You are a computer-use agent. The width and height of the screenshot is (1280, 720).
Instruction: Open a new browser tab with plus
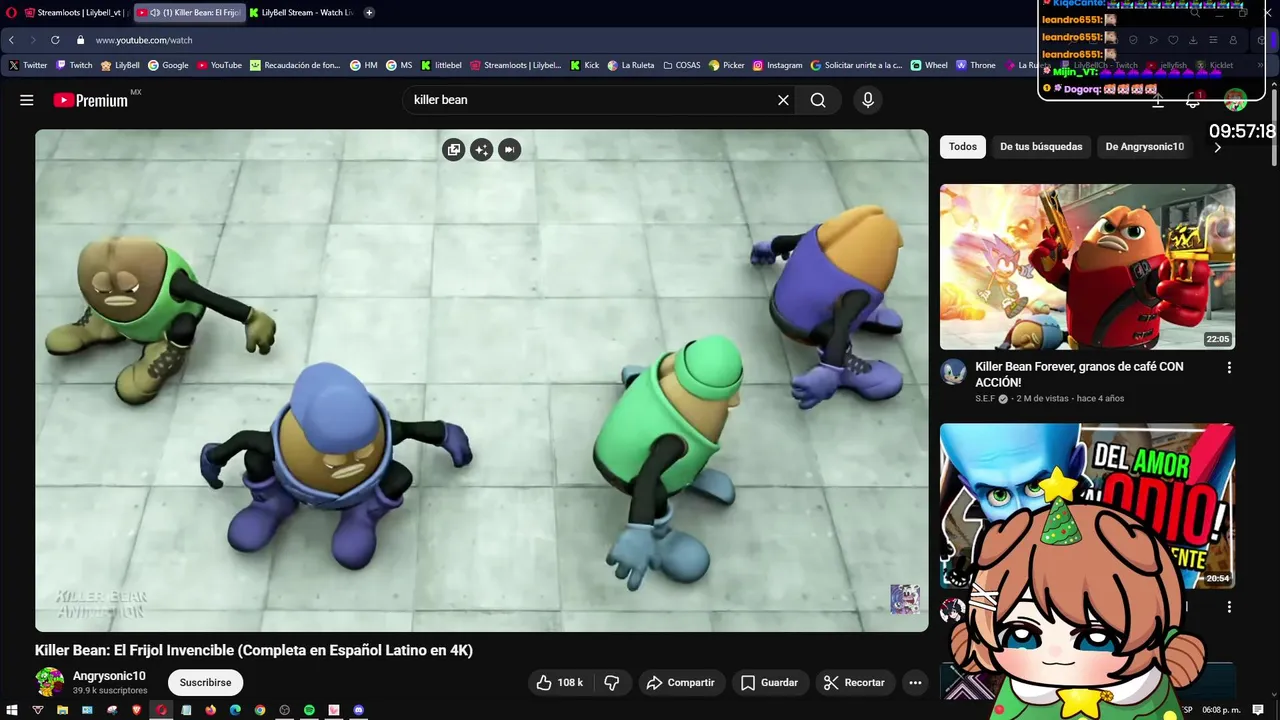[369, 13]
